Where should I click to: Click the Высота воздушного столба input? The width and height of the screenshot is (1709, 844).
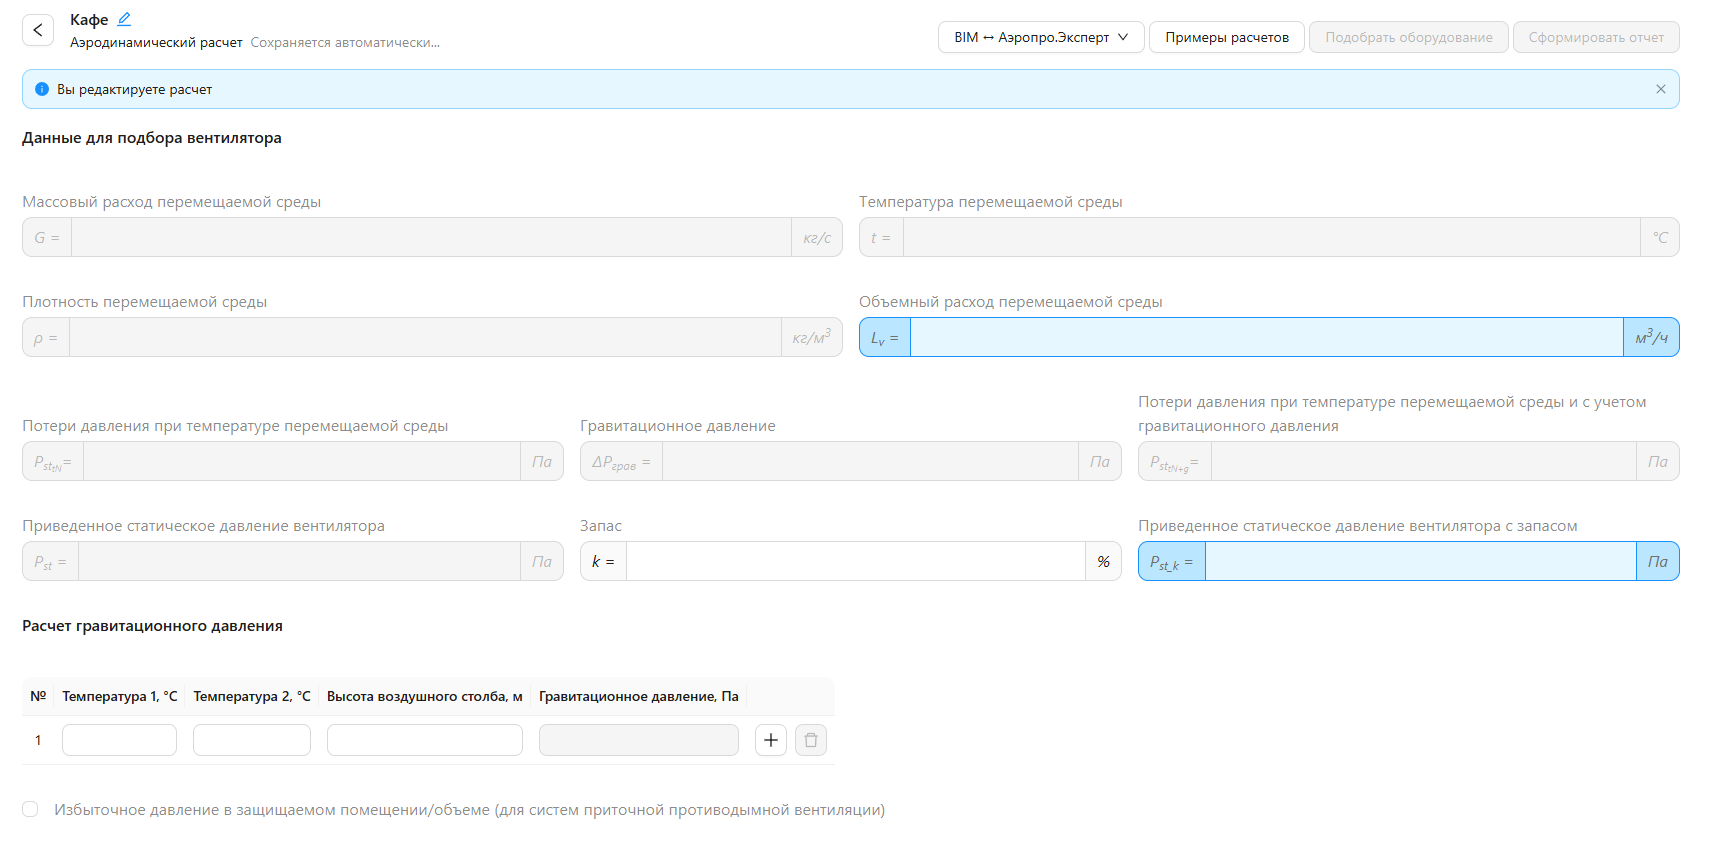[x=424, y=740]
